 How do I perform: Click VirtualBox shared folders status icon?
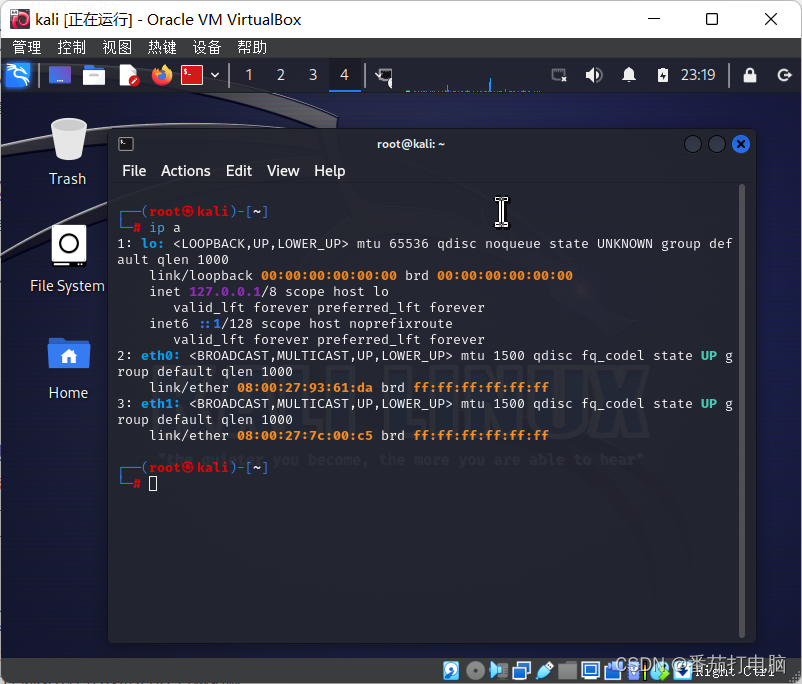(567, 670)
